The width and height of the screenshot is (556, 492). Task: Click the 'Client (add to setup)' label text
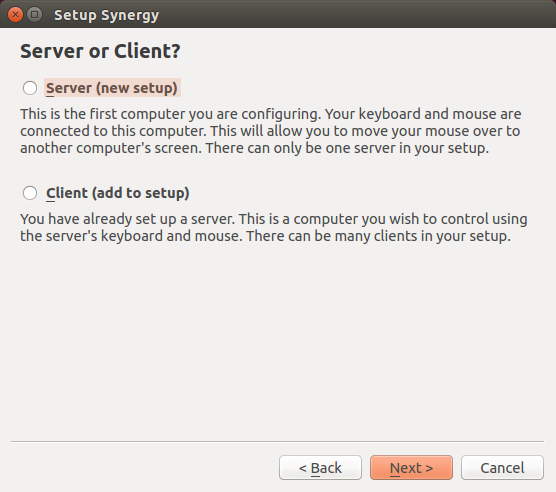click(x=118, y=193)
